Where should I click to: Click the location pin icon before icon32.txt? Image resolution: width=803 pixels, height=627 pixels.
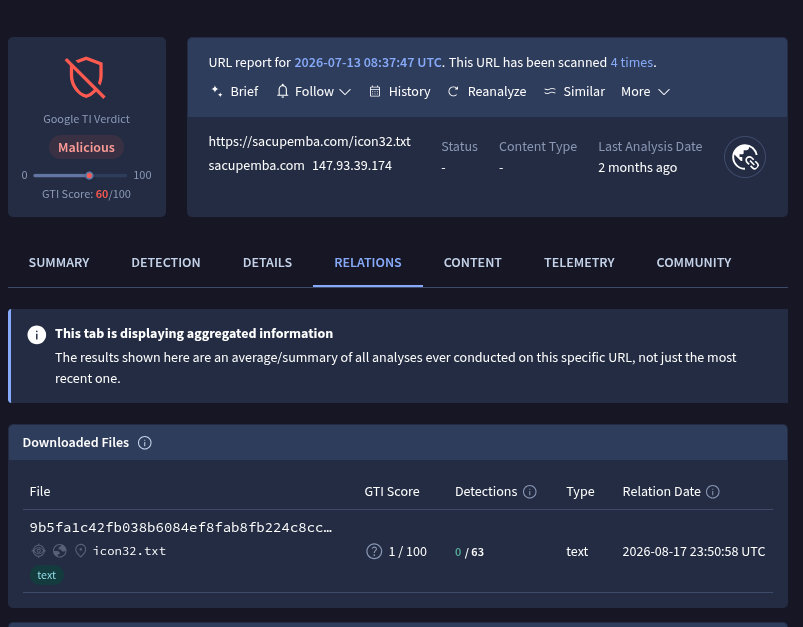(80, 551)
